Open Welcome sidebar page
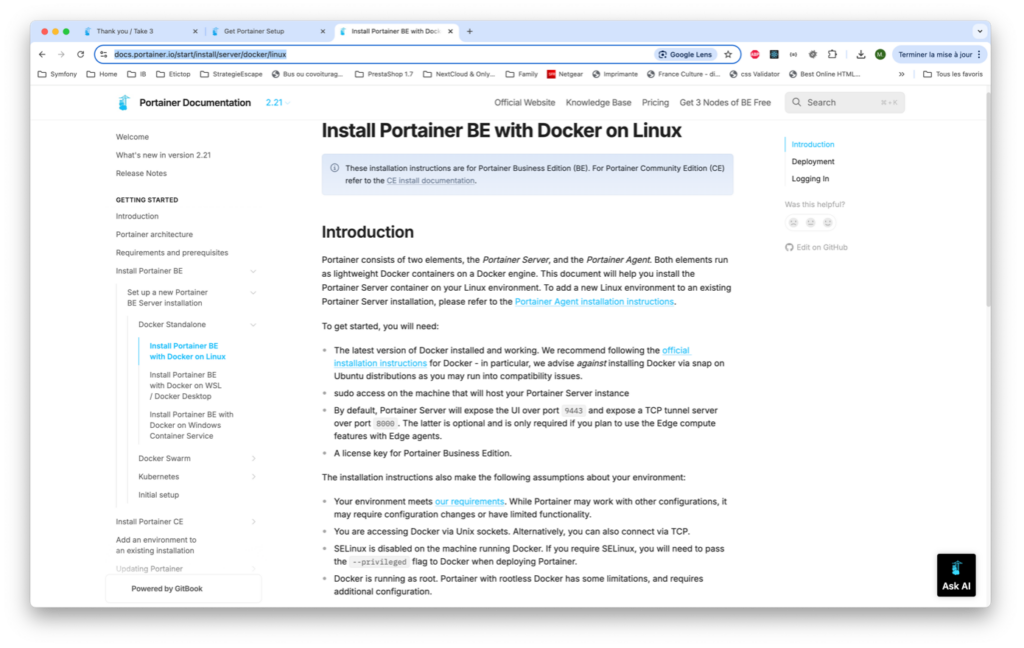The width and height of the screenshot is (1024, 648). pyautogui.click(x=133, y=137)
